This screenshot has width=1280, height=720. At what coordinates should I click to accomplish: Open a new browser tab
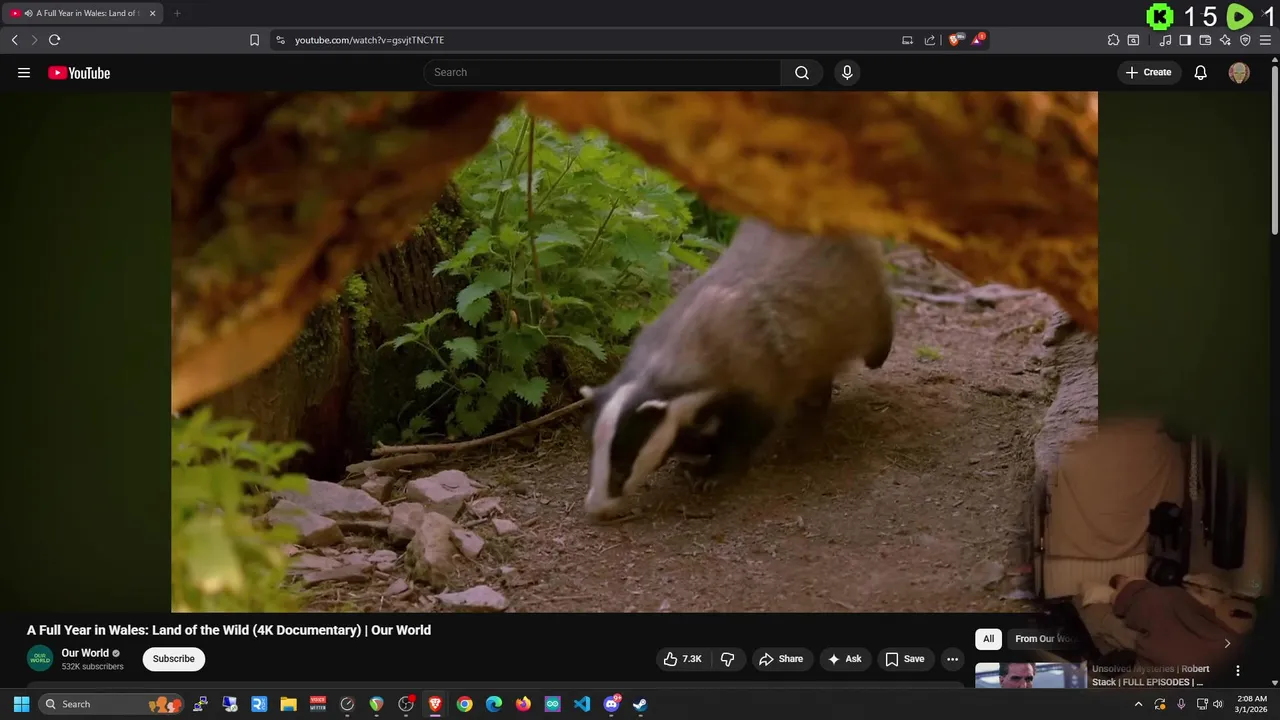(x=177, y=13)
